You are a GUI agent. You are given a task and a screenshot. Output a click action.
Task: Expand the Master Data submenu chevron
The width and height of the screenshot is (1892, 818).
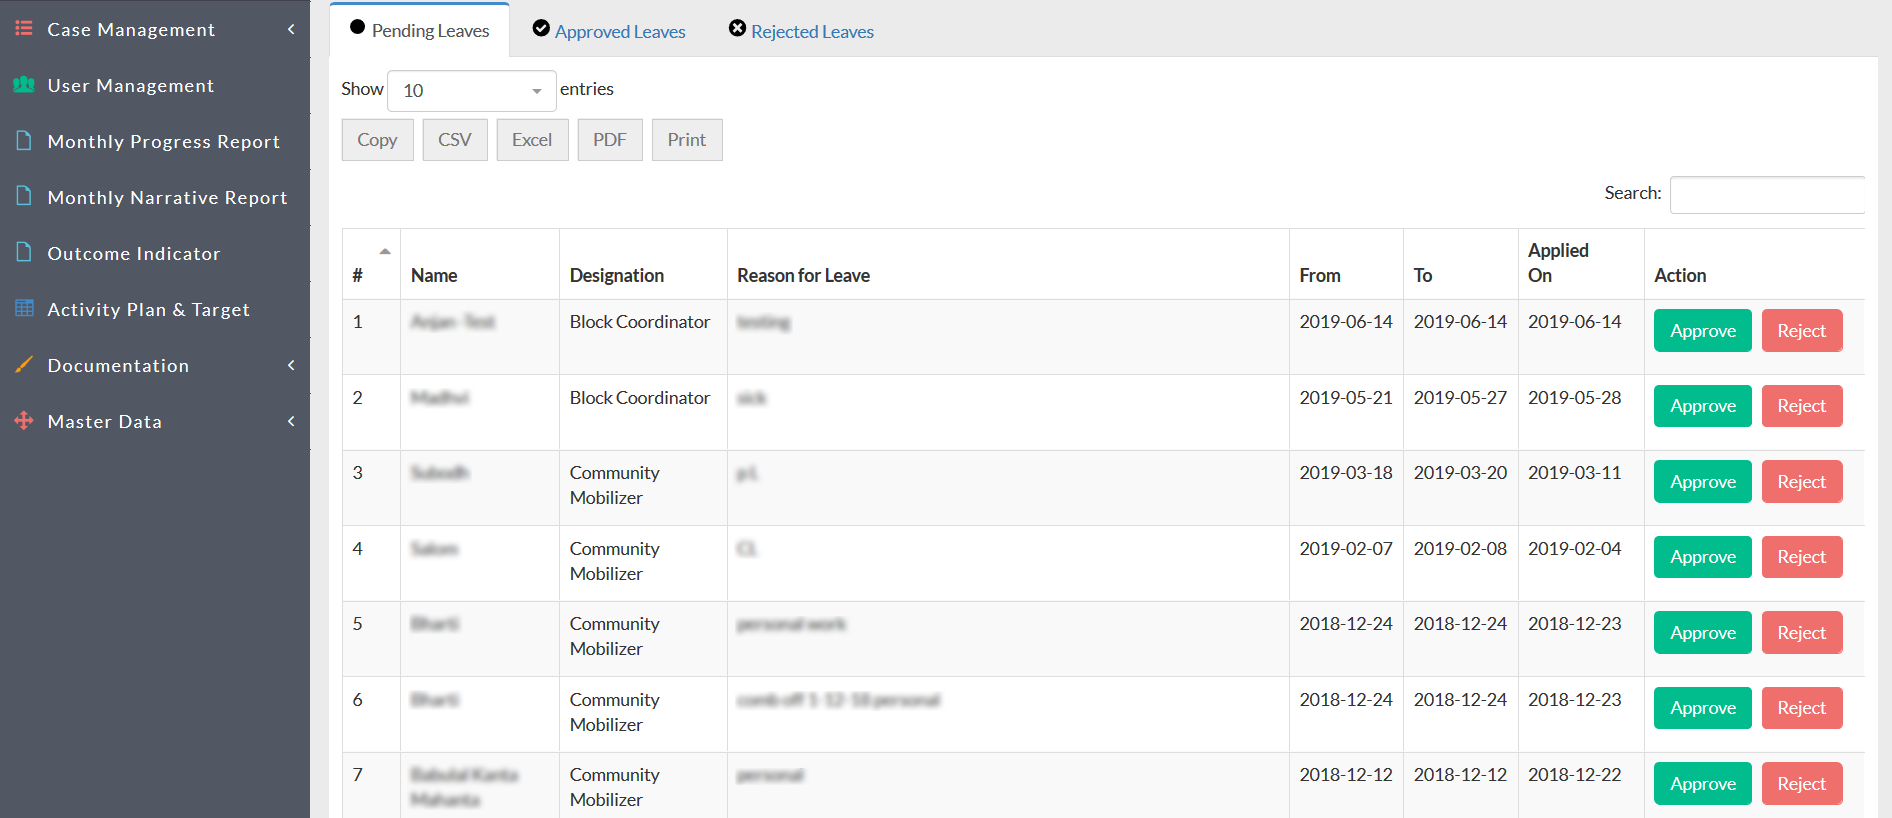tap(291, 421)
